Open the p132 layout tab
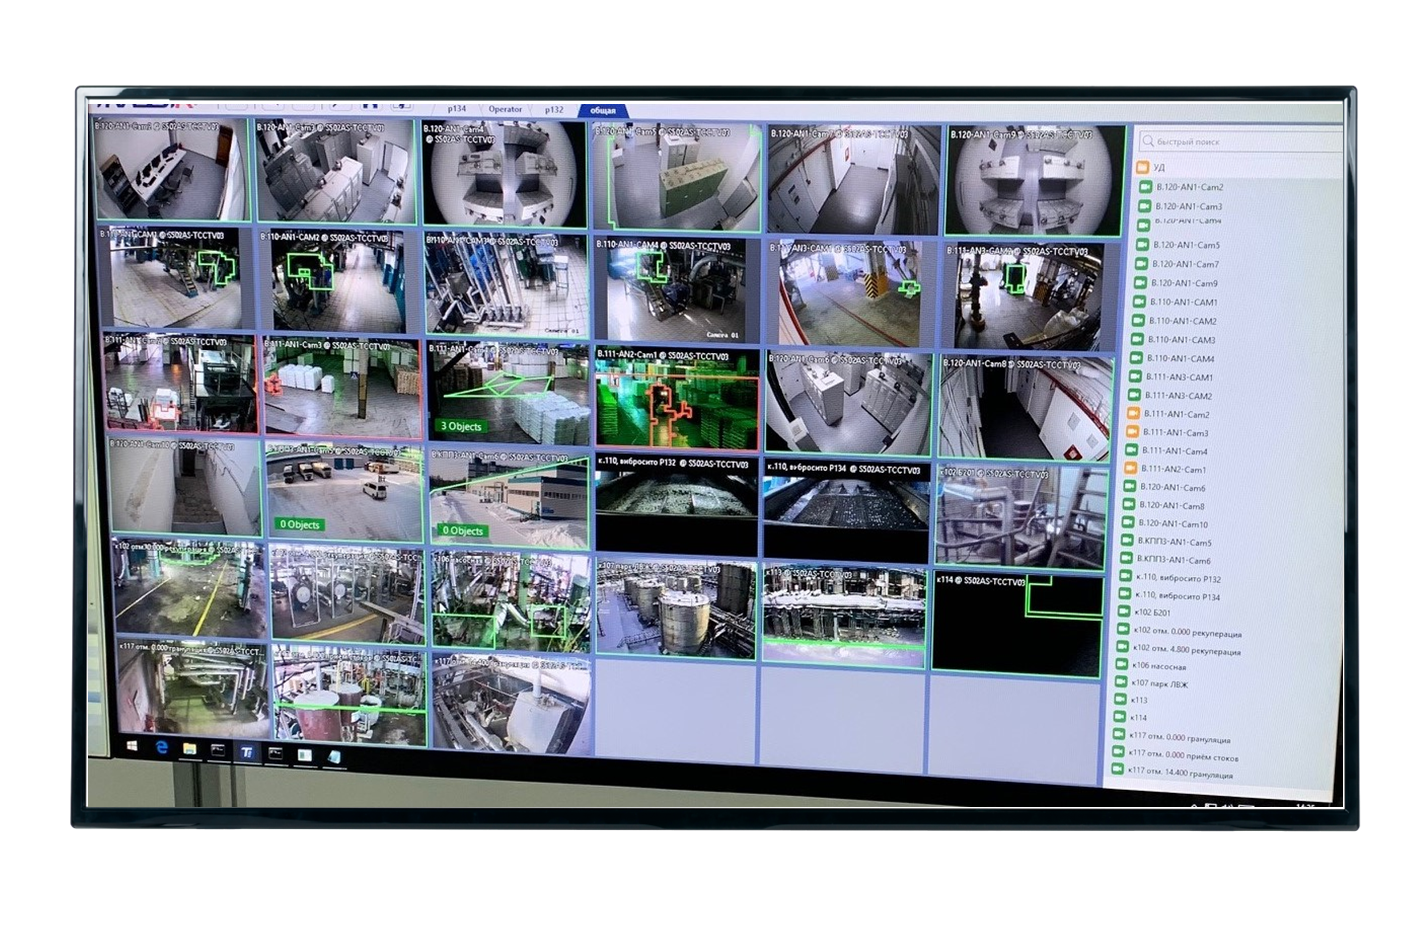Viewport: 1410px width, 941px height. [x=554, y=110]
